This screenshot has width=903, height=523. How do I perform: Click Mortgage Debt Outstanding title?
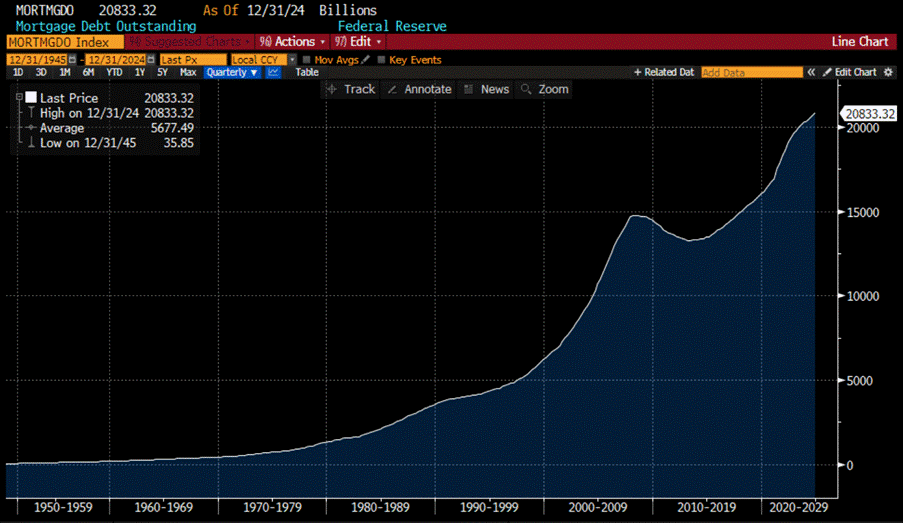[106, 26]
